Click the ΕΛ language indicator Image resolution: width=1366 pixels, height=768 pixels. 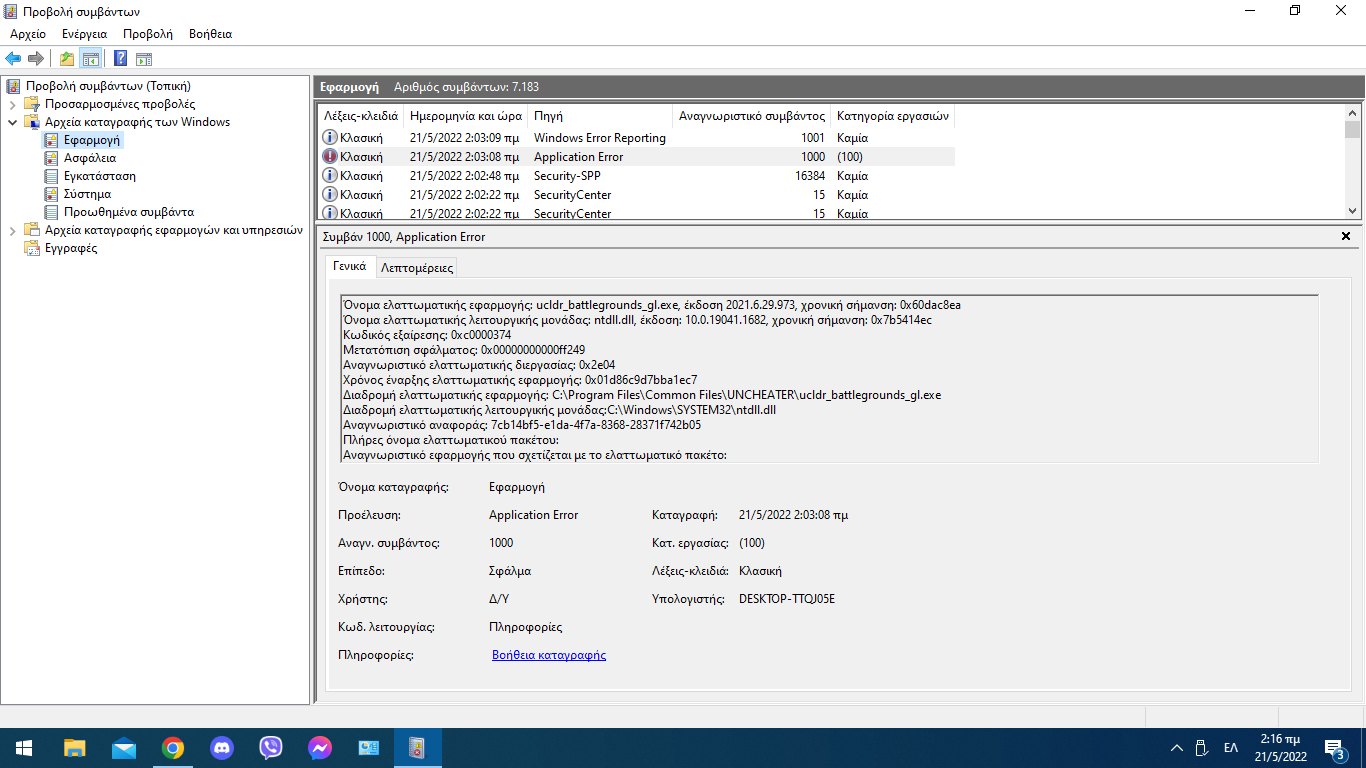coord(1231,748)
